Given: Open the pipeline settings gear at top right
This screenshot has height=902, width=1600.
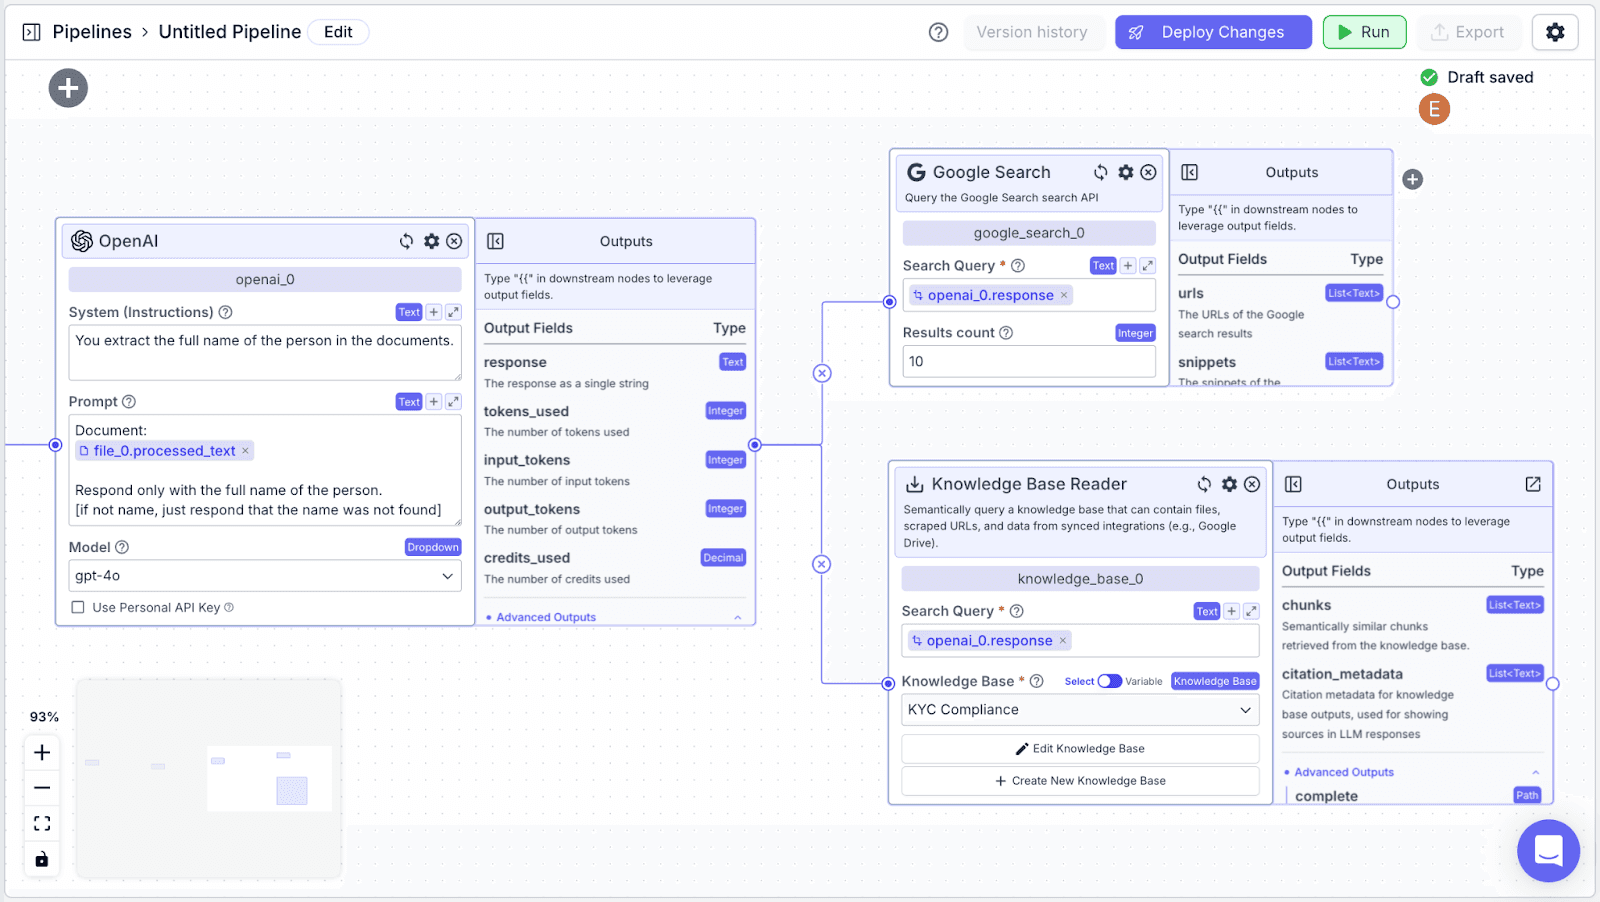Looking at the screenshot, I should tap(1555, 32).
